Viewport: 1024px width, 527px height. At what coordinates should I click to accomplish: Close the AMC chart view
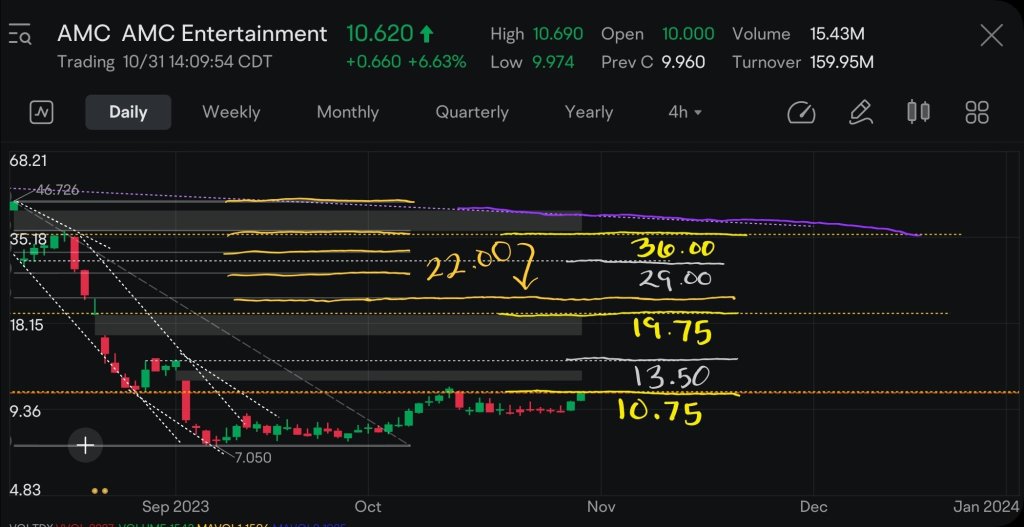pyautogui.click(x=991, y=36)
